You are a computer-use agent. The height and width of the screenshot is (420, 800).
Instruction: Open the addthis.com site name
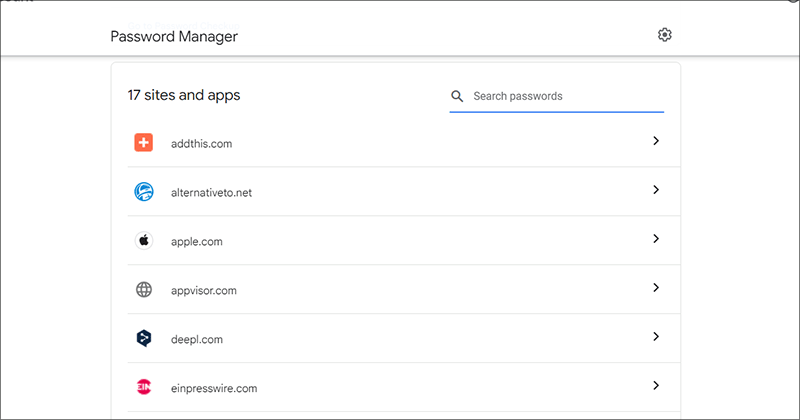(202, 144)
